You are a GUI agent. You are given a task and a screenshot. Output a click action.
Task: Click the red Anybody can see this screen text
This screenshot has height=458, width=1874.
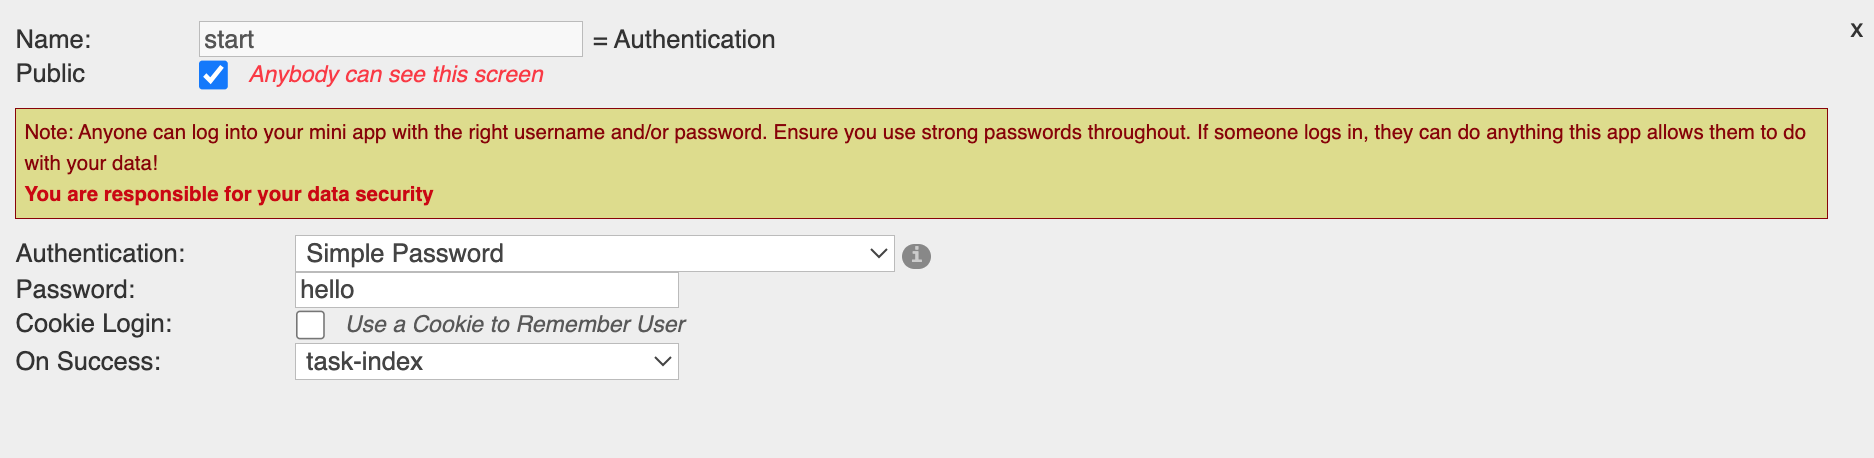396,75
